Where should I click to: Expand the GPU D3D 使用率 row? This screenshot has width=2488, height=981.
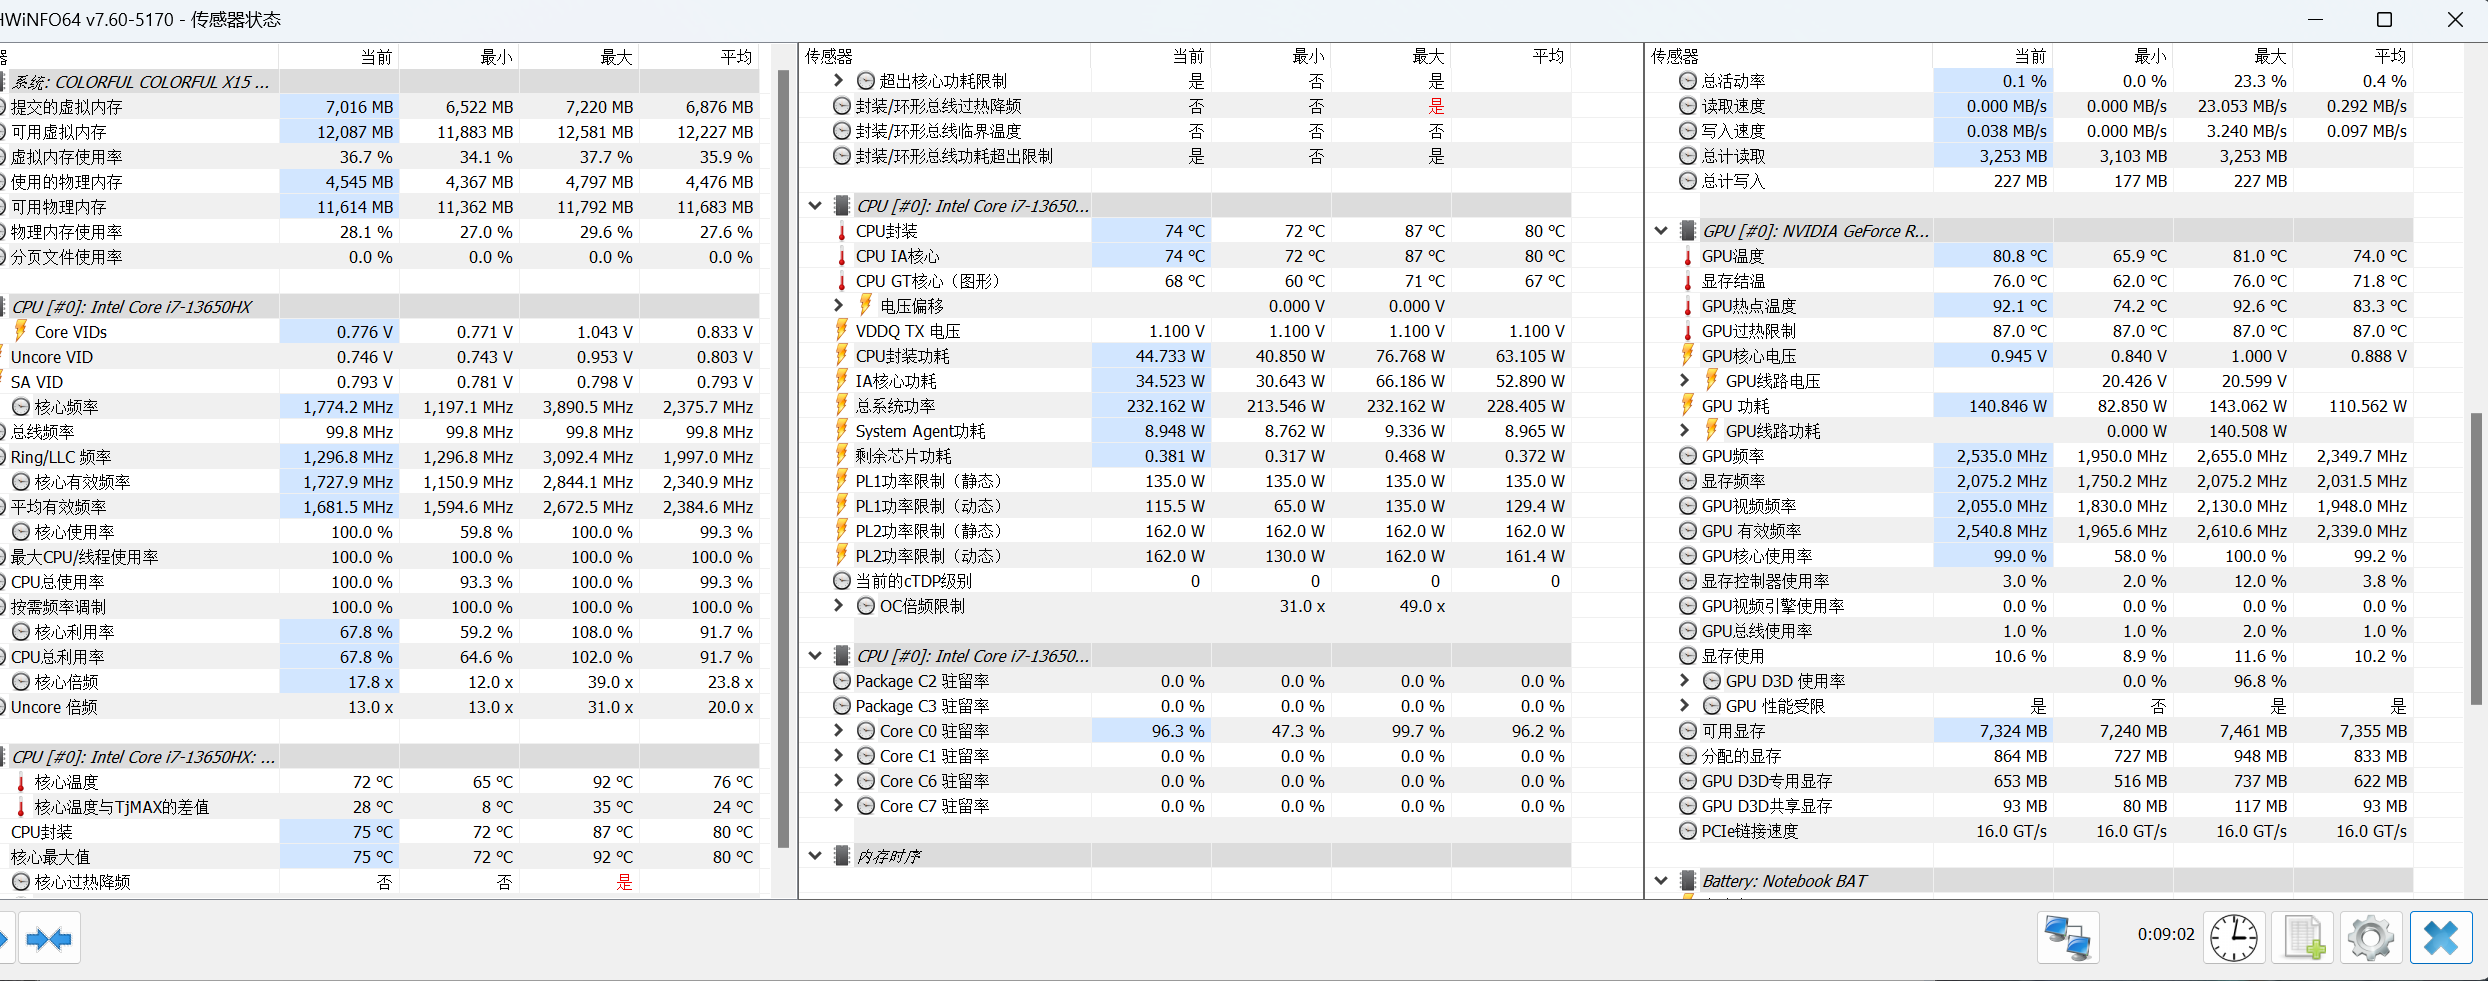pos(1685,681)
